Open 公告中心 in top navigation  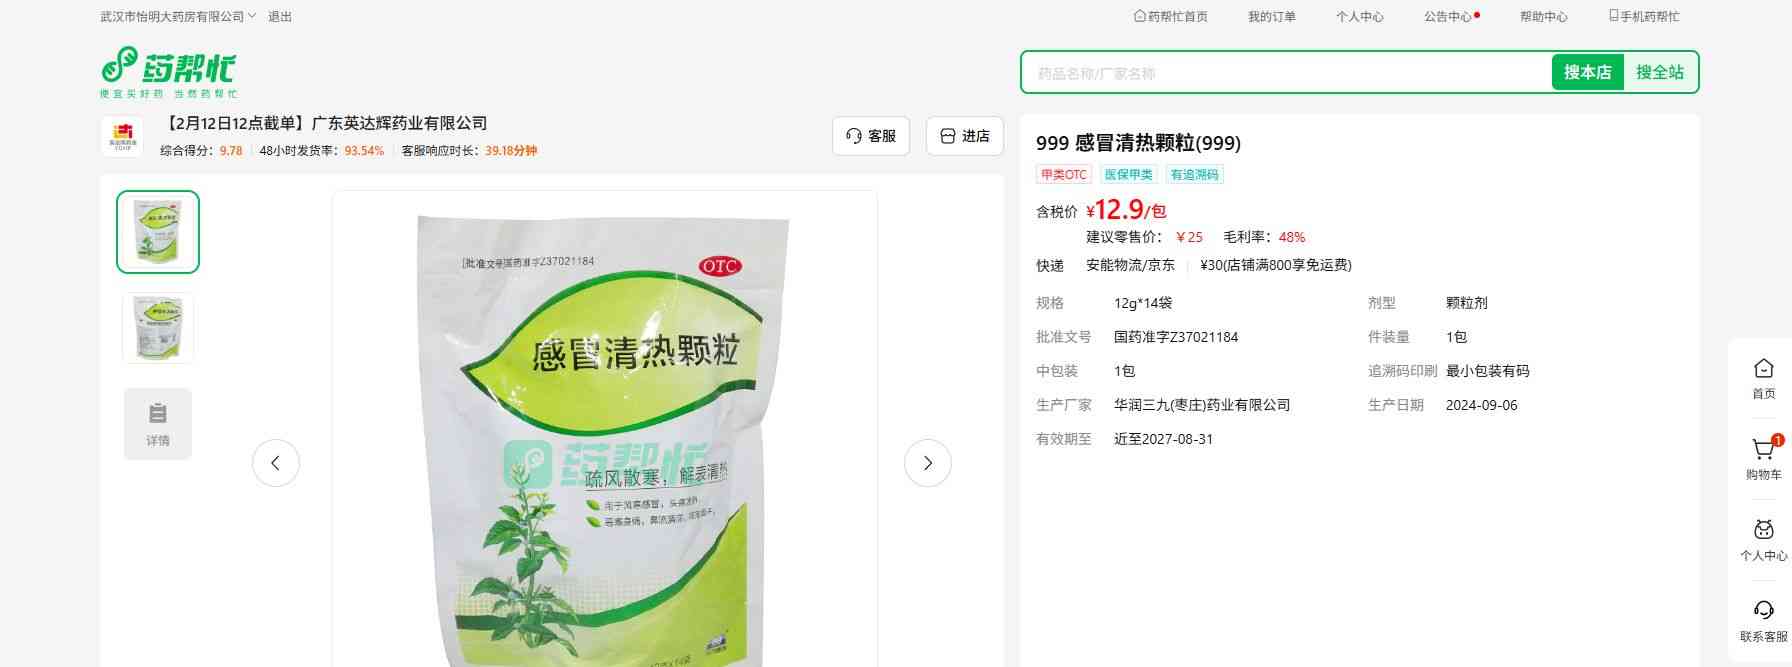coord(1451,17)
